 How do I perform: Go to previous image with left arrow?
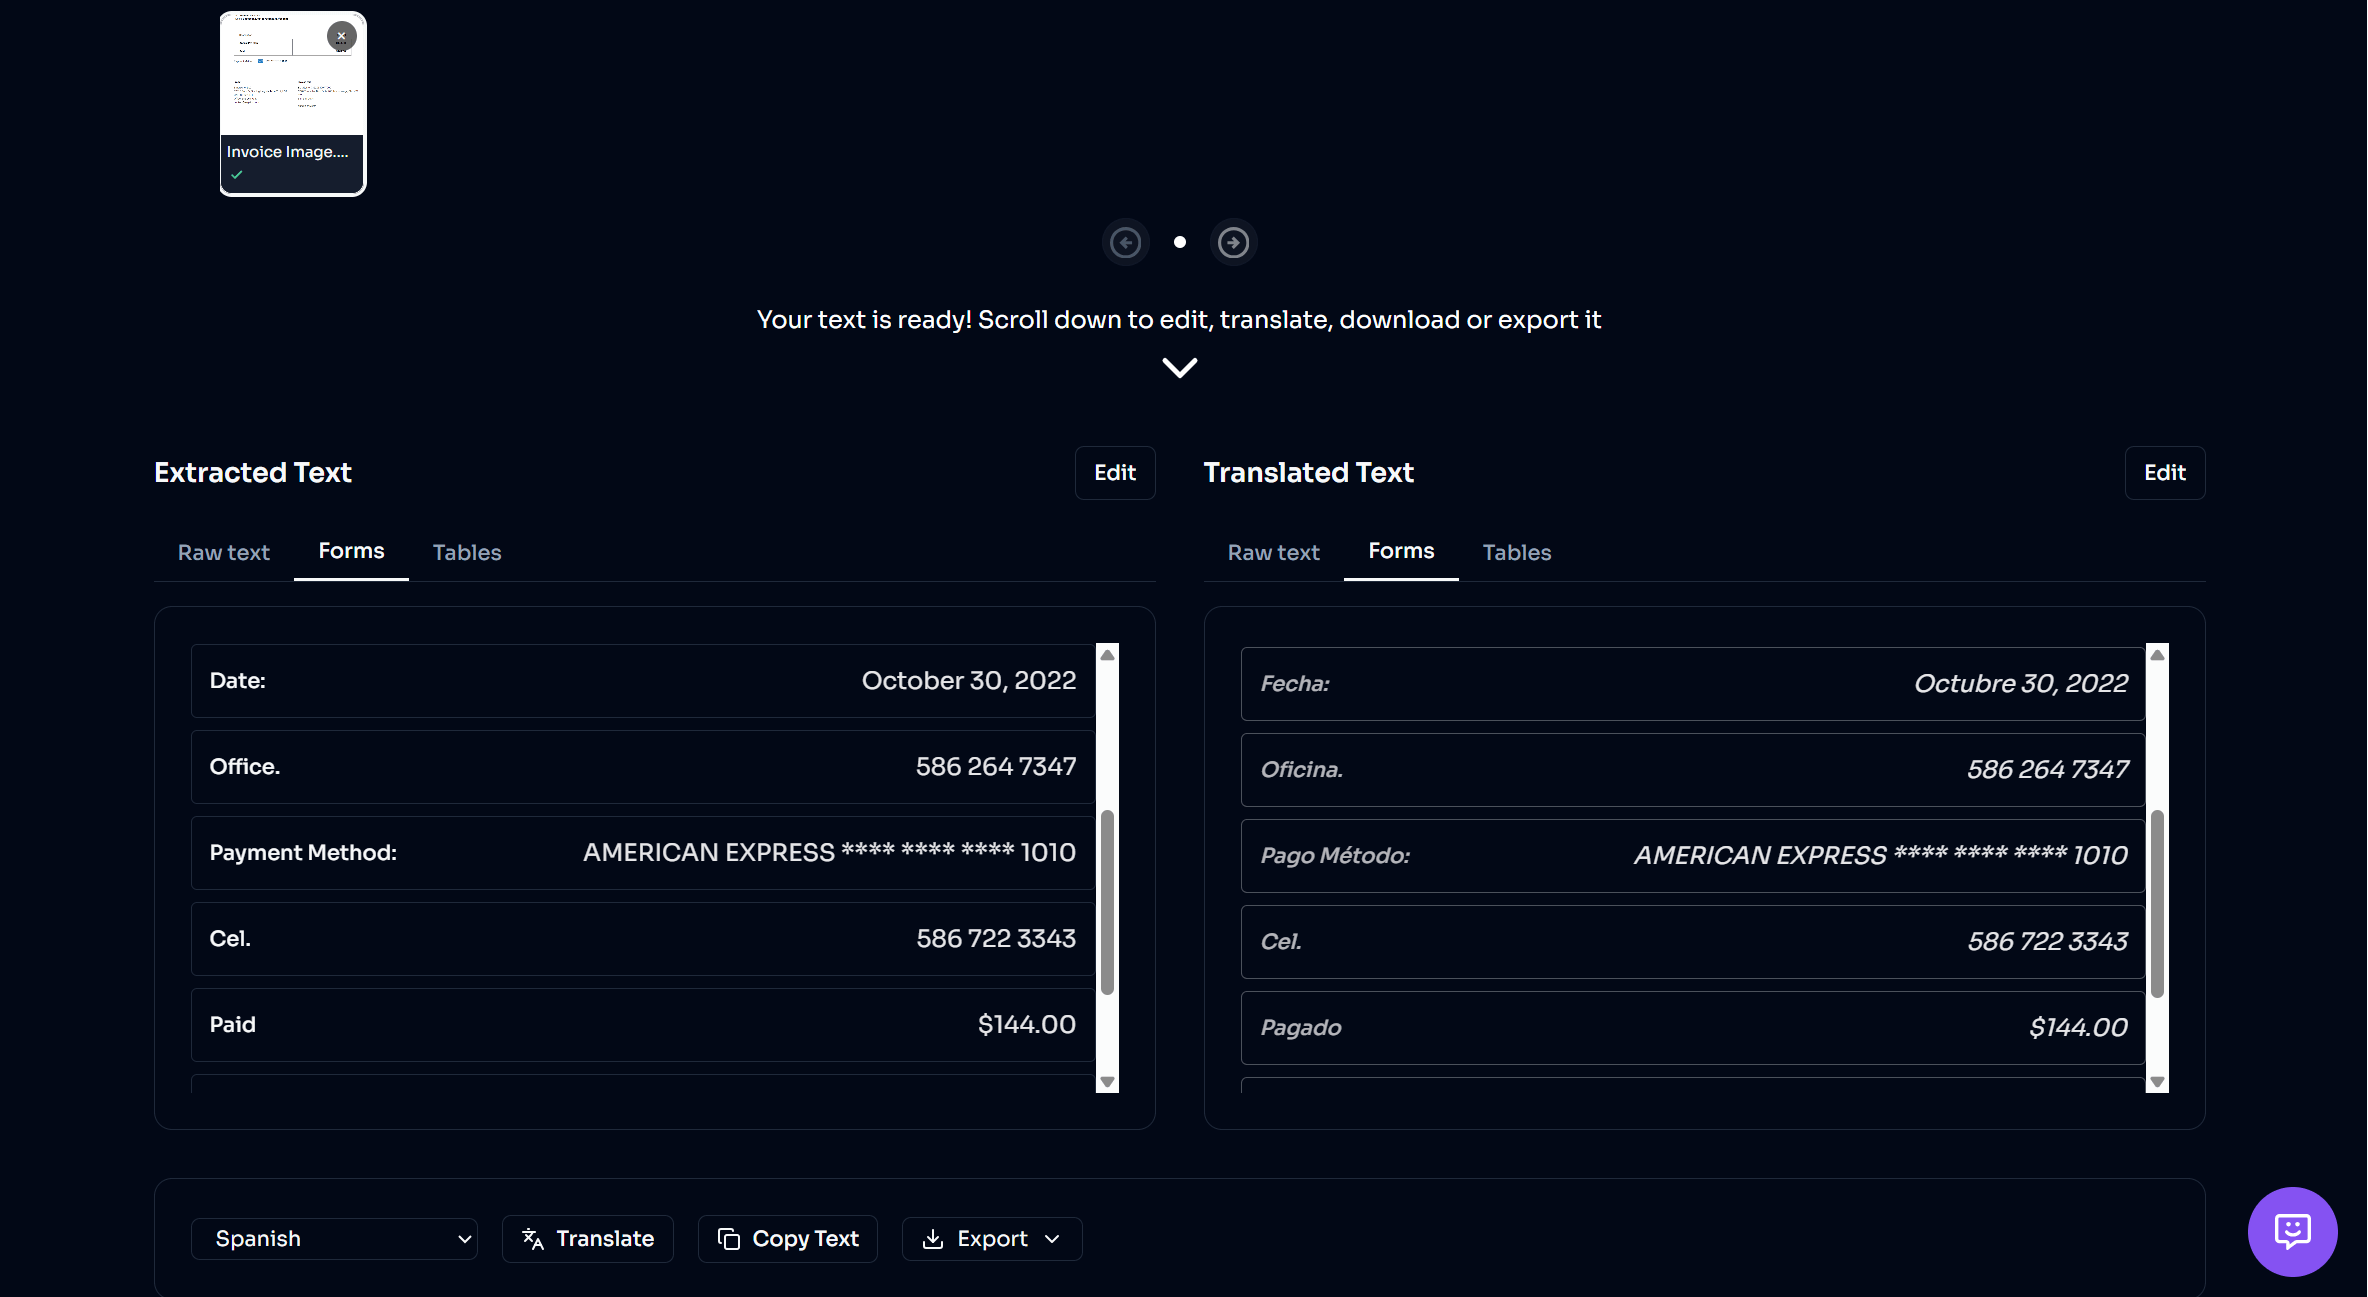point(1125,243)
